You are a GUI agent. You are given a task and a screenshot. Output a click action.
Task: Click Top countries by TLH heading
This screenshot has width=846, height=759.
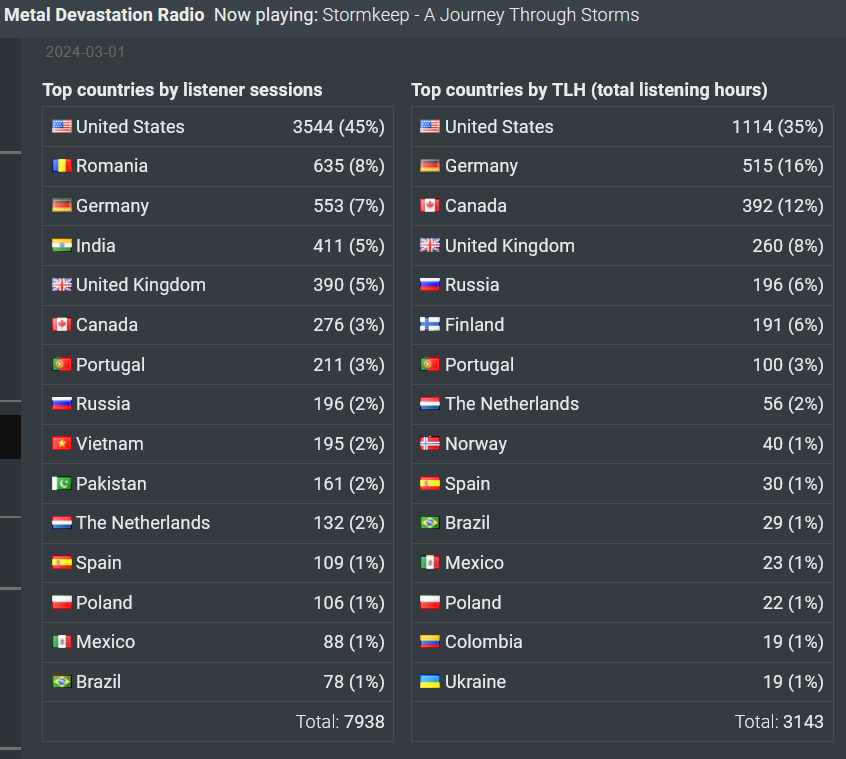point(589,90)
